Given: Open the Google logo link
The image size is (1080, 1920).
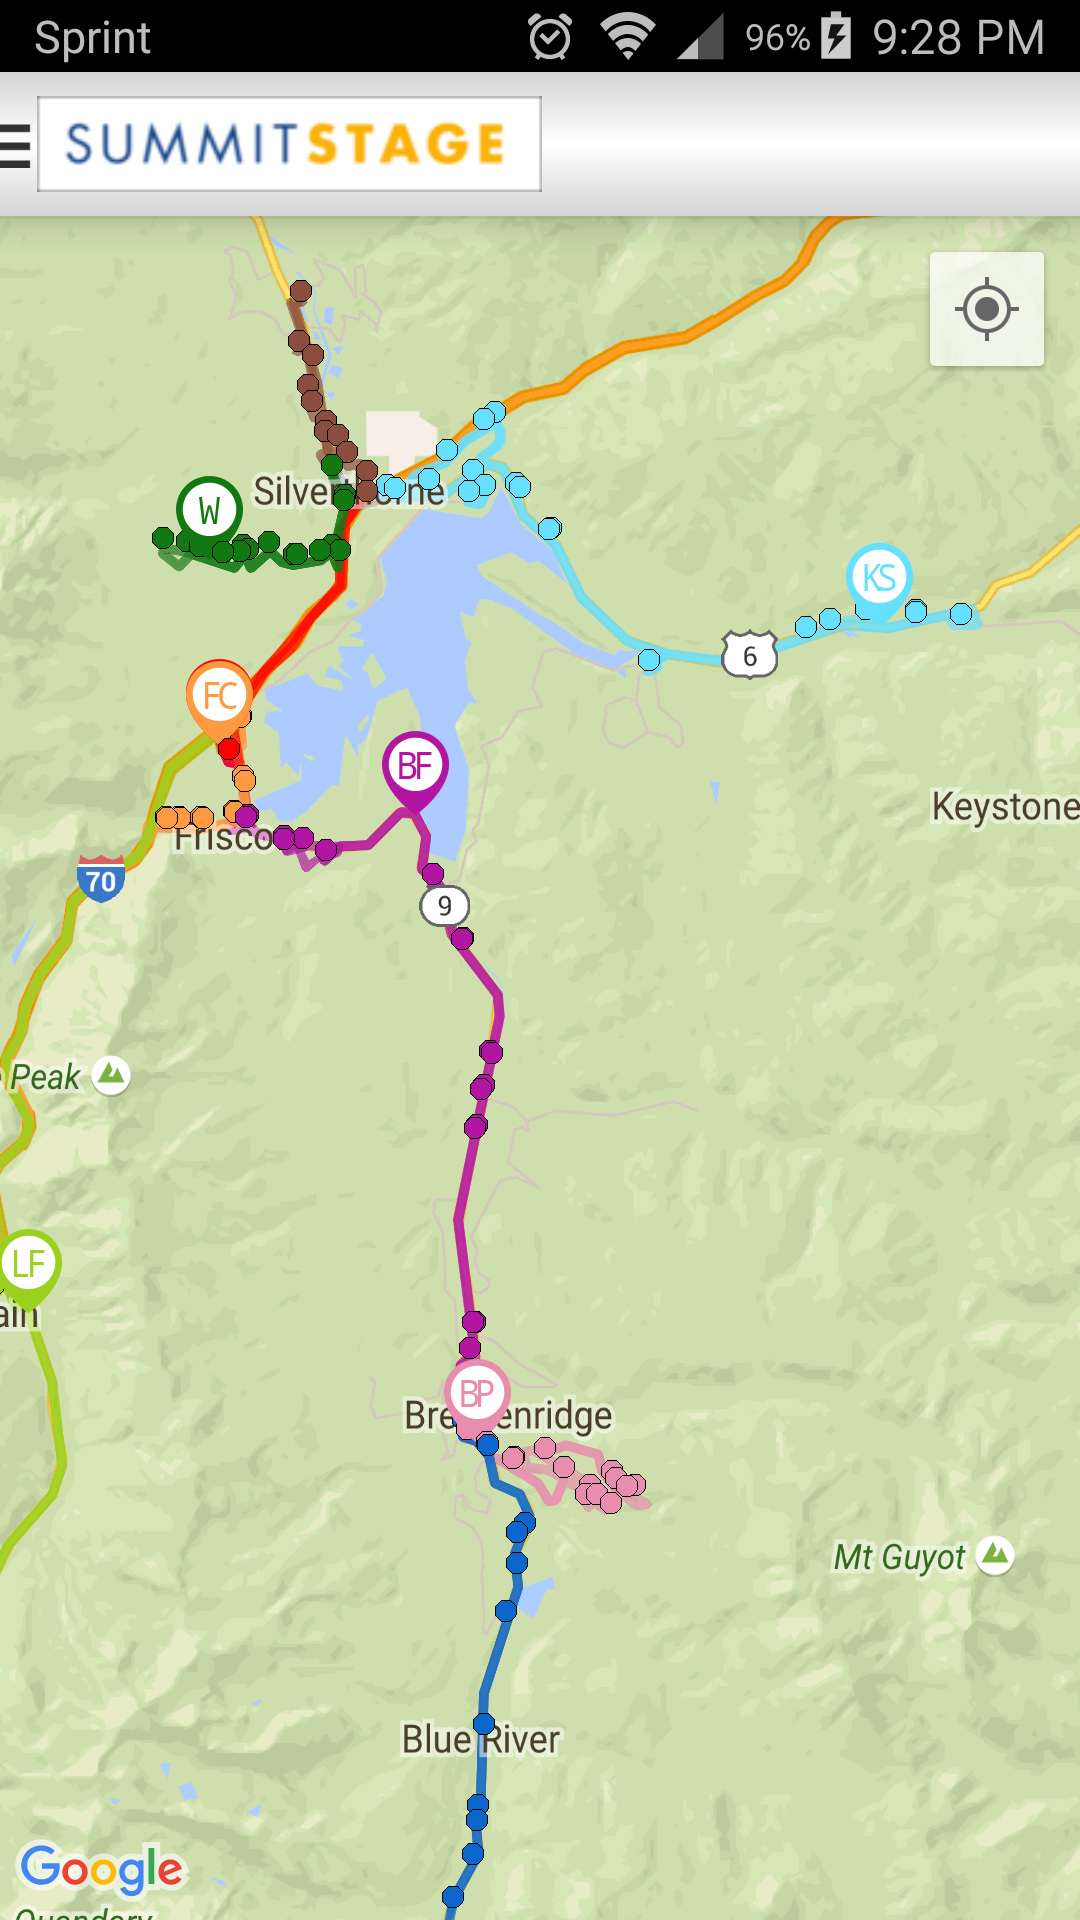Looking at the screenshot, I should click(102, 1868).
